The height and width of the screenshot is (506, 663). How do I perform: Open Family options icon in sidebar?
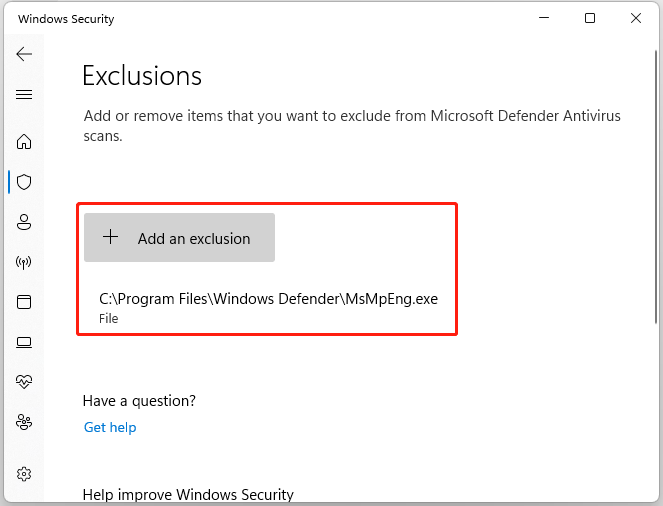click(24, 422)
